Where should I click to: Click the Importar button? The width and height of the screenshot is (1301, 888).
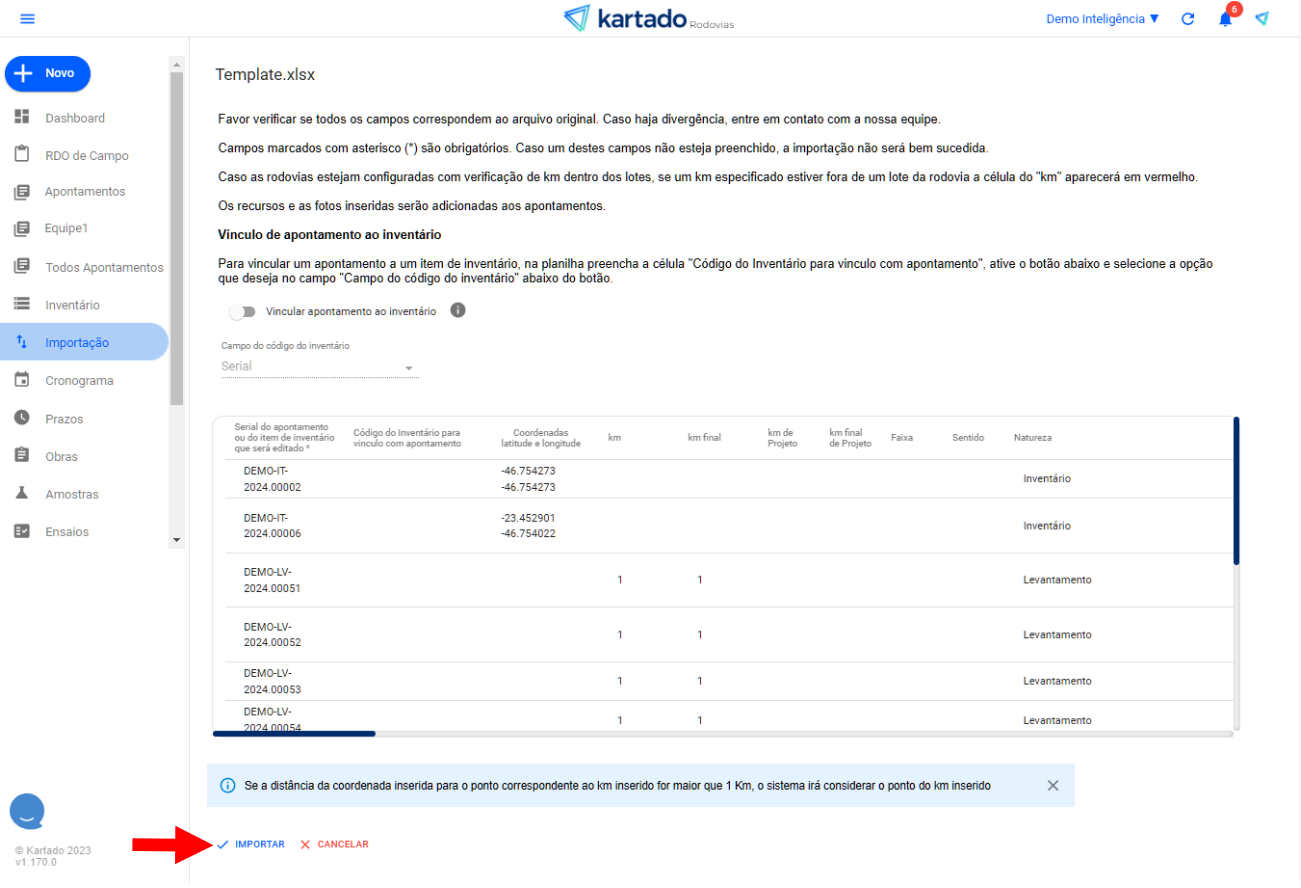pos(251,845)
